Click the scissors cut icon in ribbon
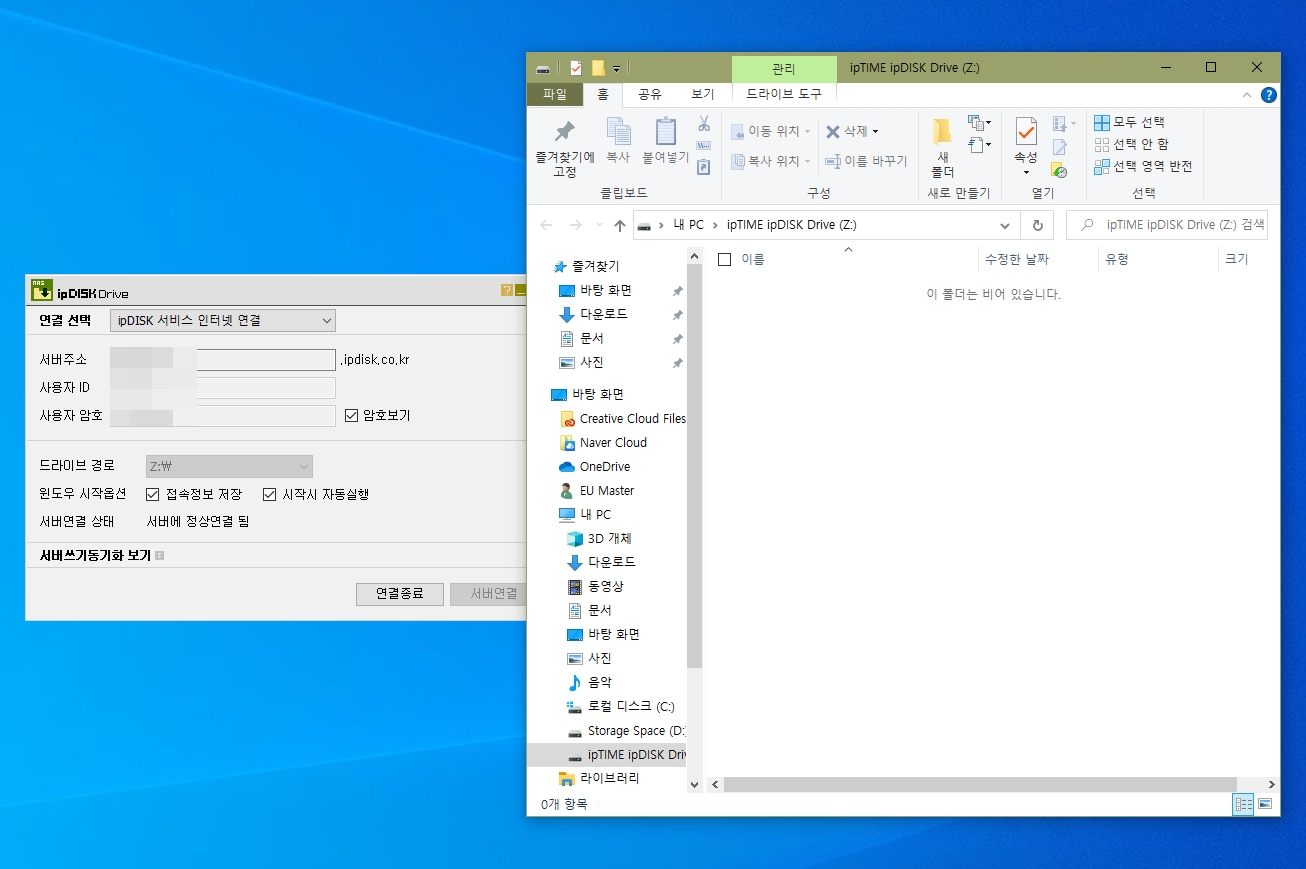The width and height of the screenshot is (1306, 869). tap(704, 123)
